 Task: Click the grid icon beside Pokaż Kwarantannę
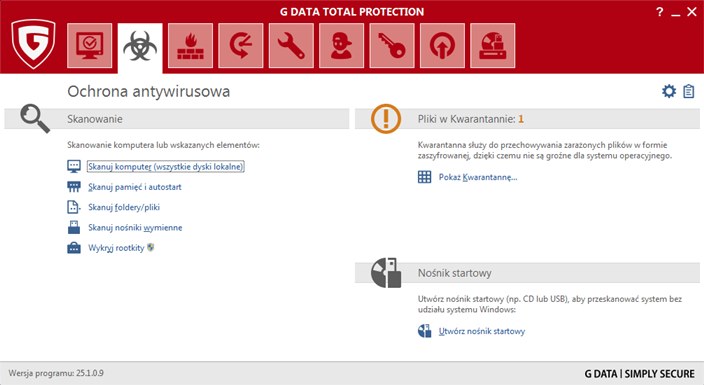[424, 177]
